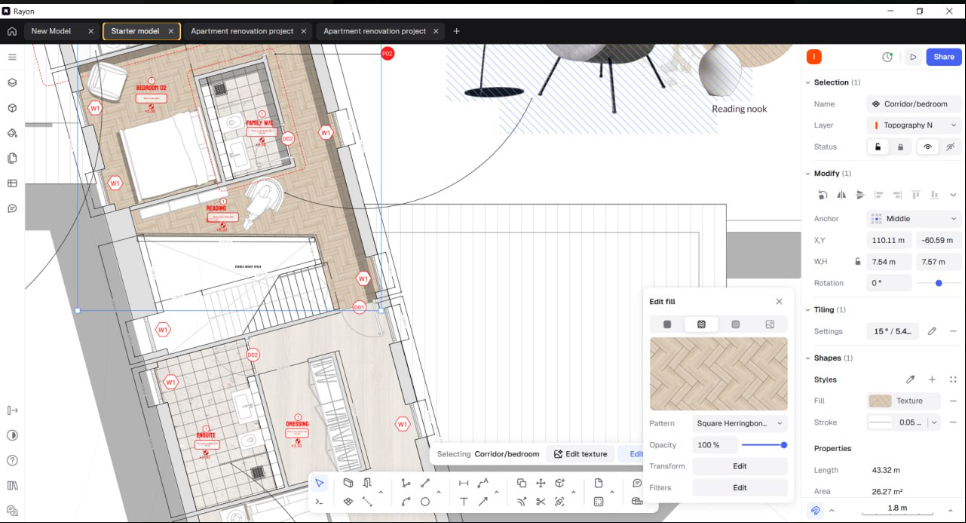Select the wall drawing tool
The image size is (966, 523).
pyautogui.click(x=348, y=483)
